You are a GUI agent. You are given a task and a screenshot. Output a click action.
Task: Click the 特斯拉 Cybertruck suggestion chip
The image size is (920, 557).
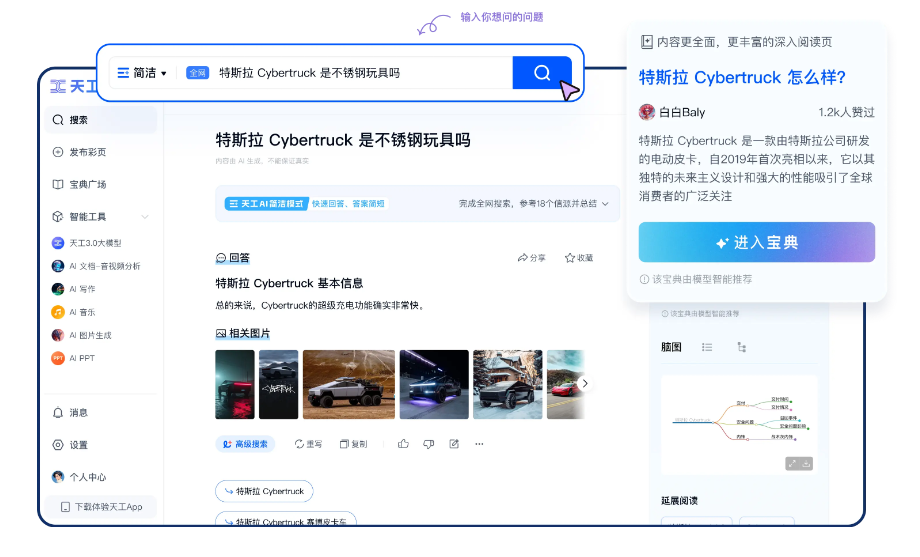click(264, 491)
